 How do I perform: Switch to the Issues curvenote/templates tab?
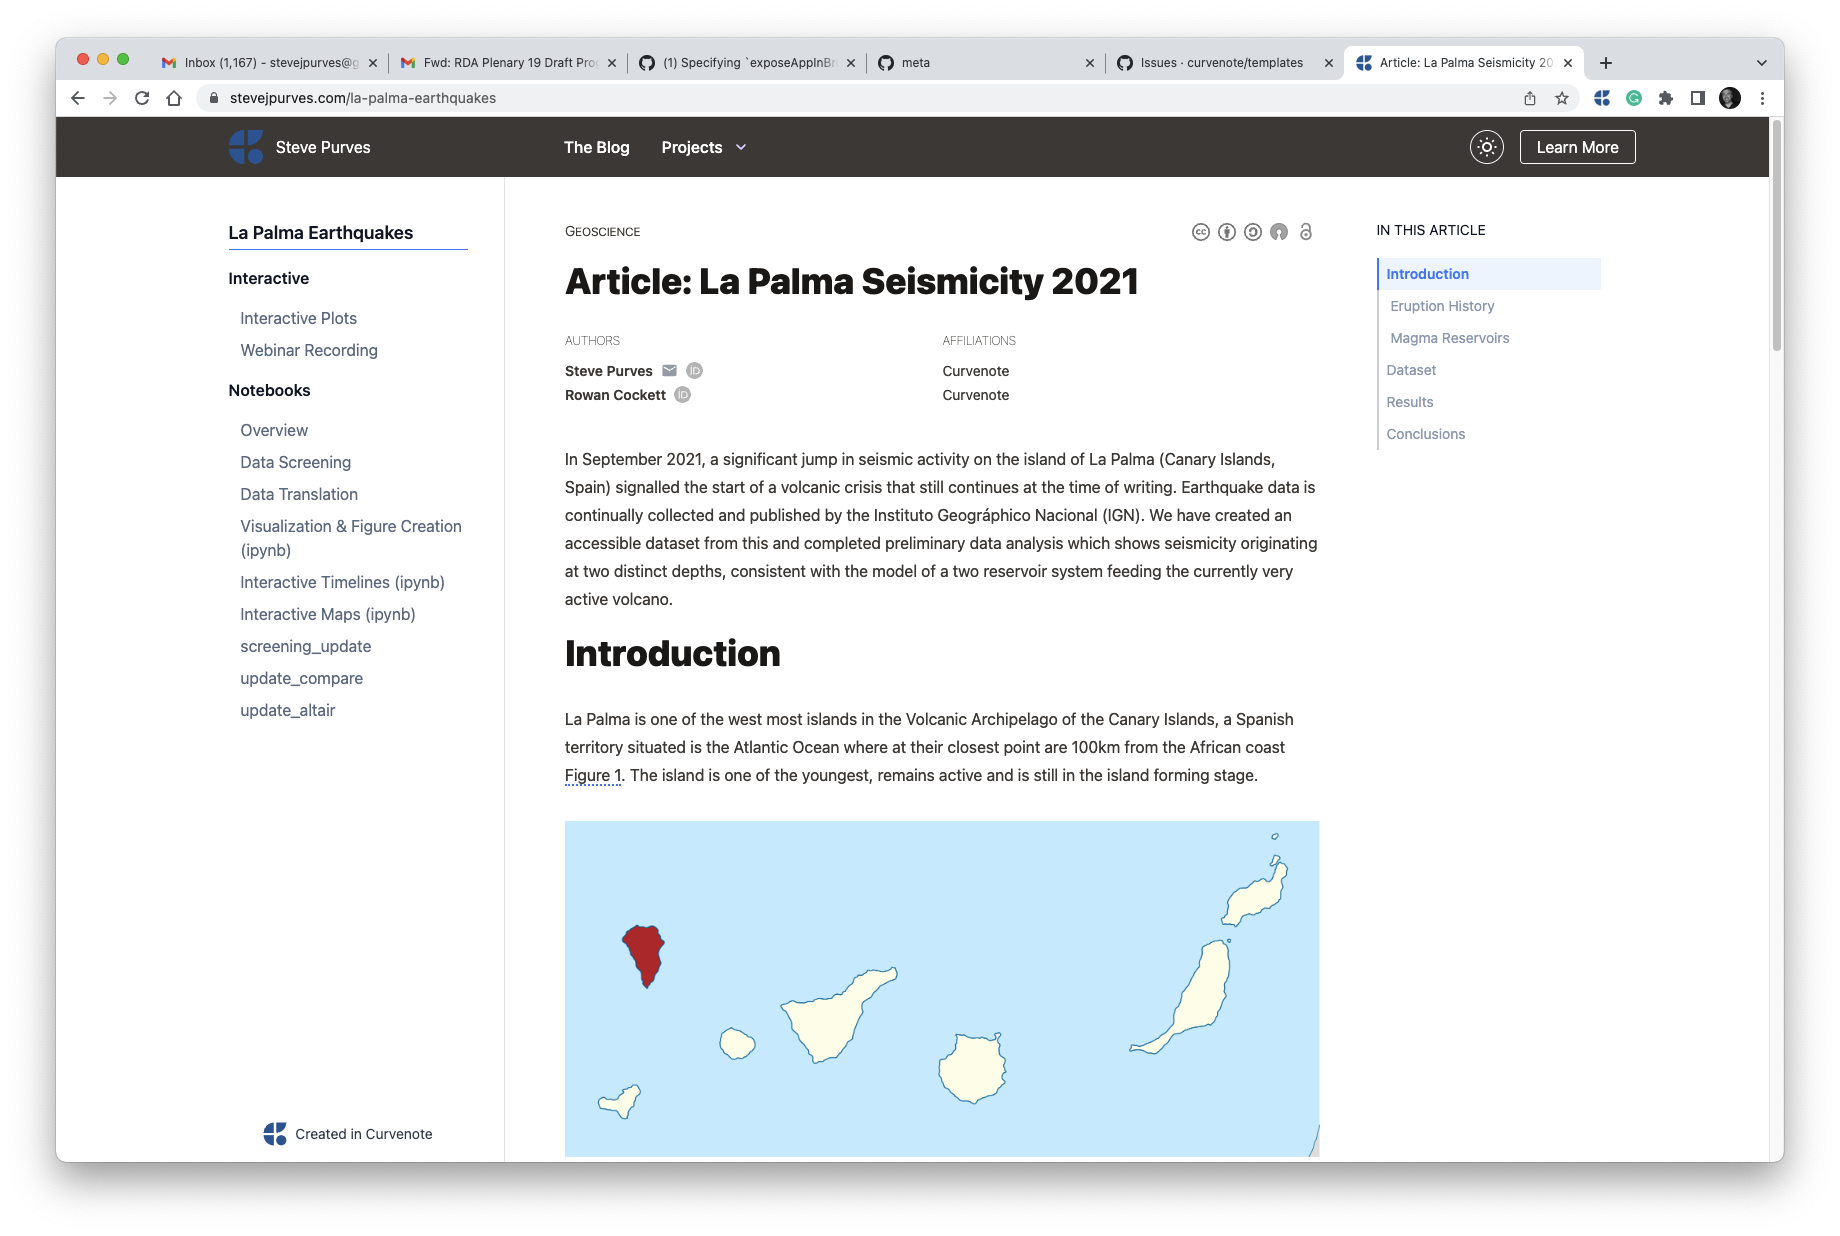(x=1221, y=63)
